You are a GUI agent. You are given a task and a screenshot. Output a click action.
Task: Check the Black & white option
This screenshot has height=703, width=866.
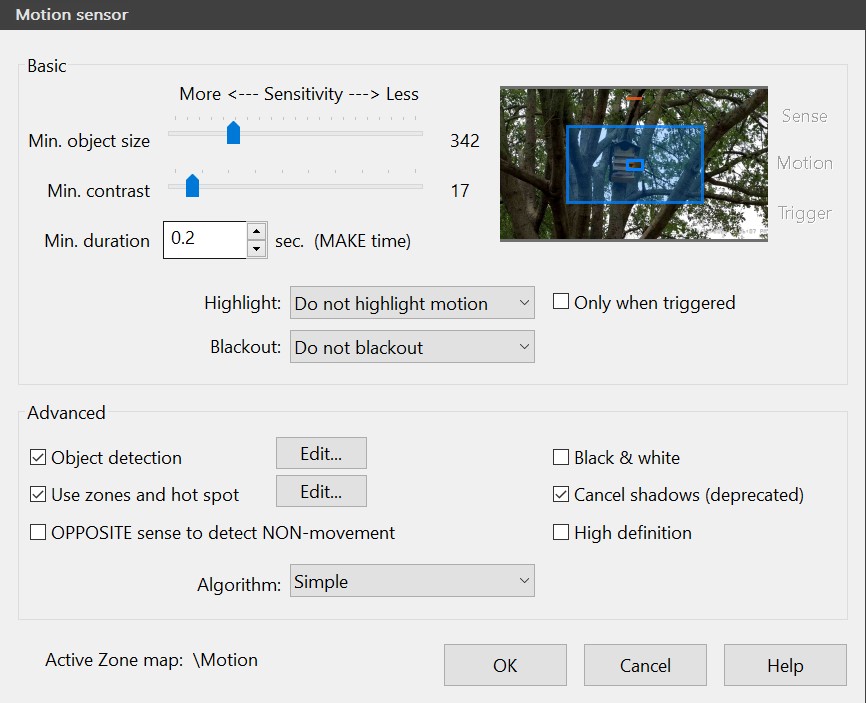[561, 458]
